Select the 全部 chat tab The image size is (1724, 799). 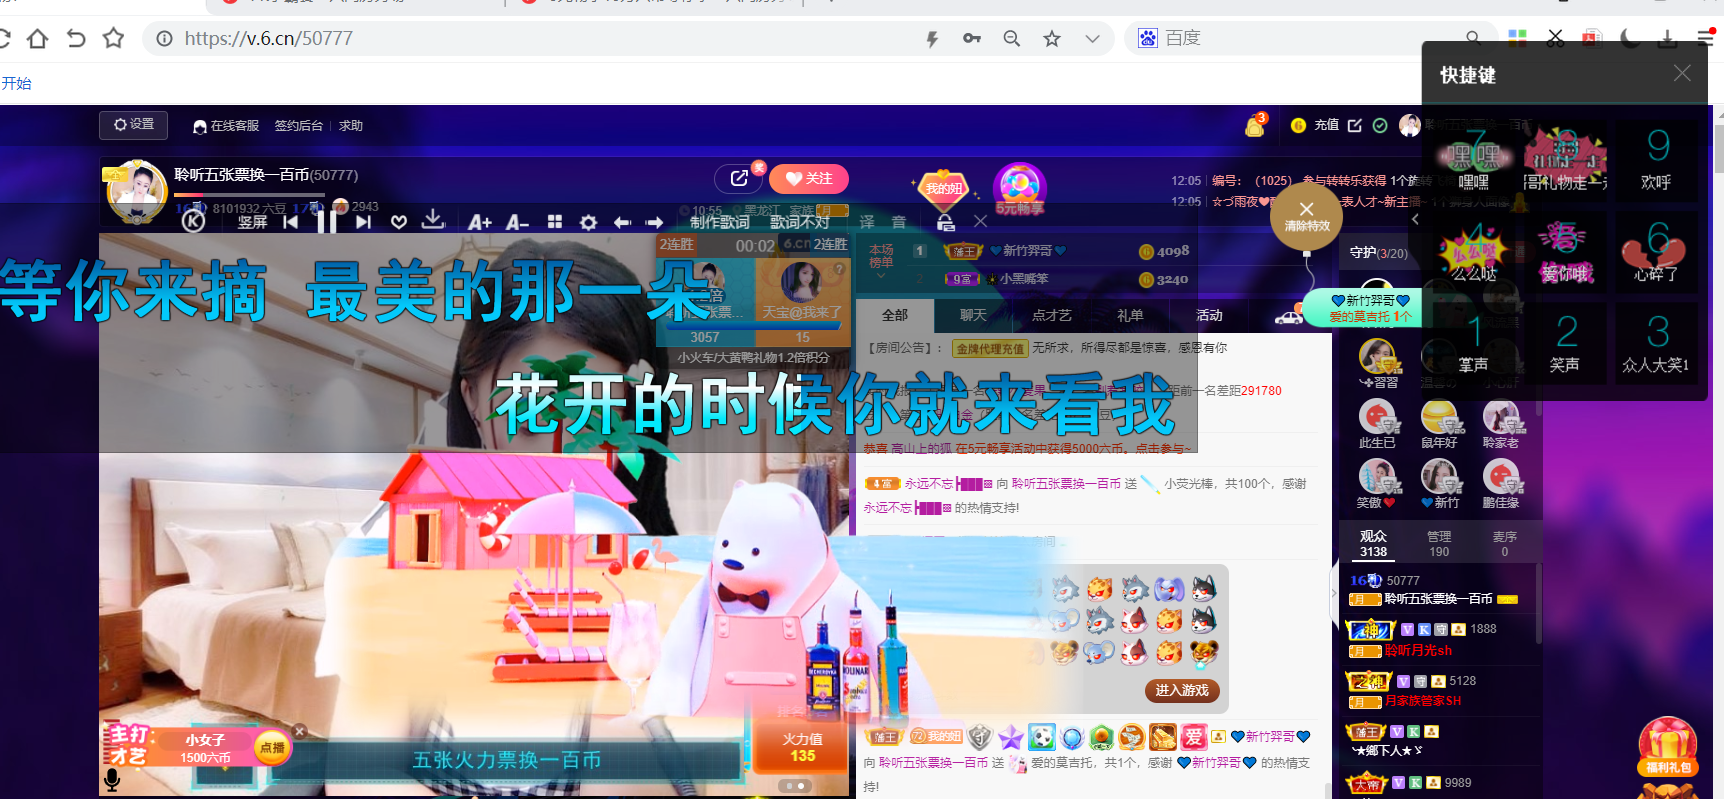coord(894,315)
